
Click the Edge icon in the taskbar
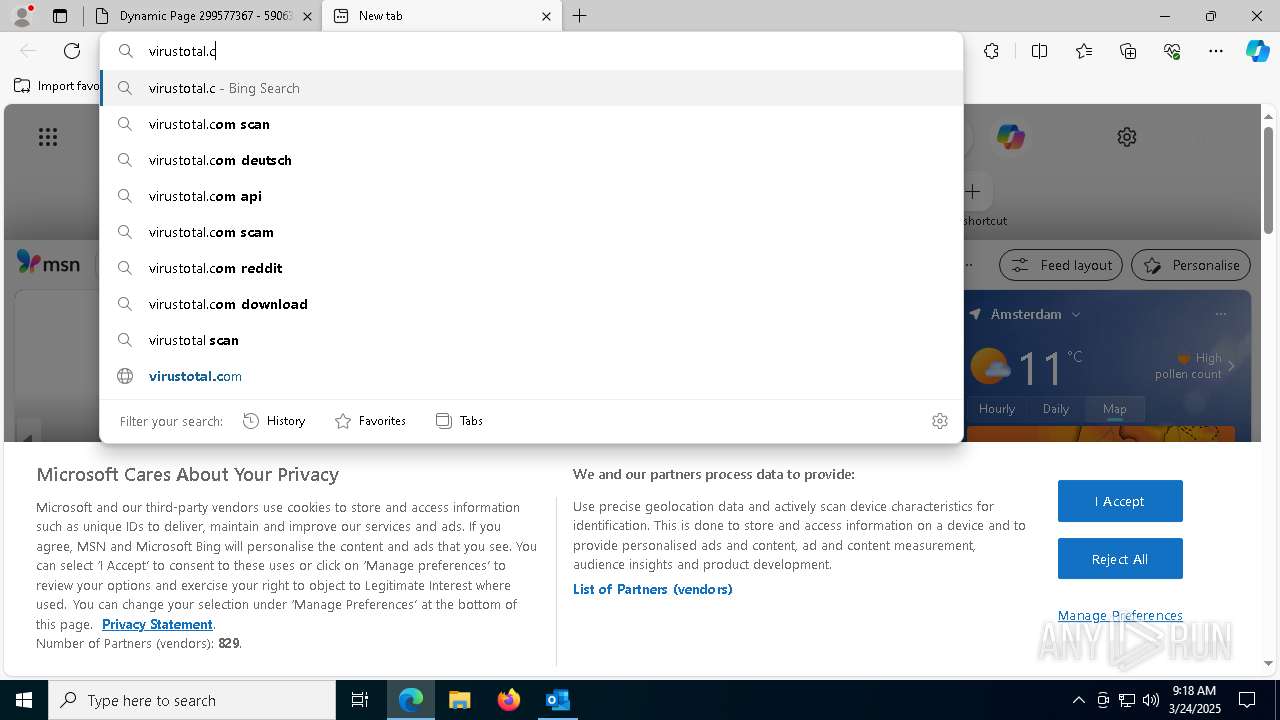click(411, 700)
